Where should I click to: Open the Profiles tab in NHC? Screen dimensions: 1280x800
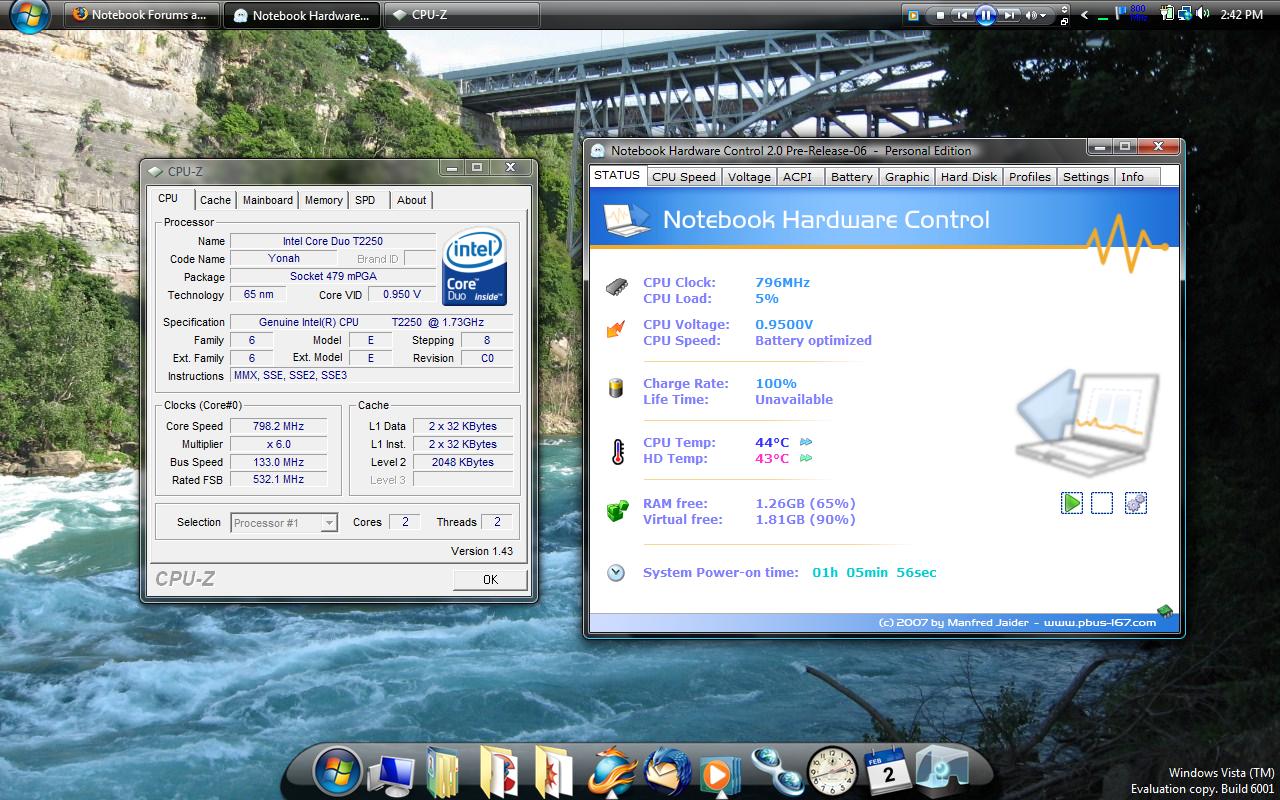click(x=1030, y=177)
